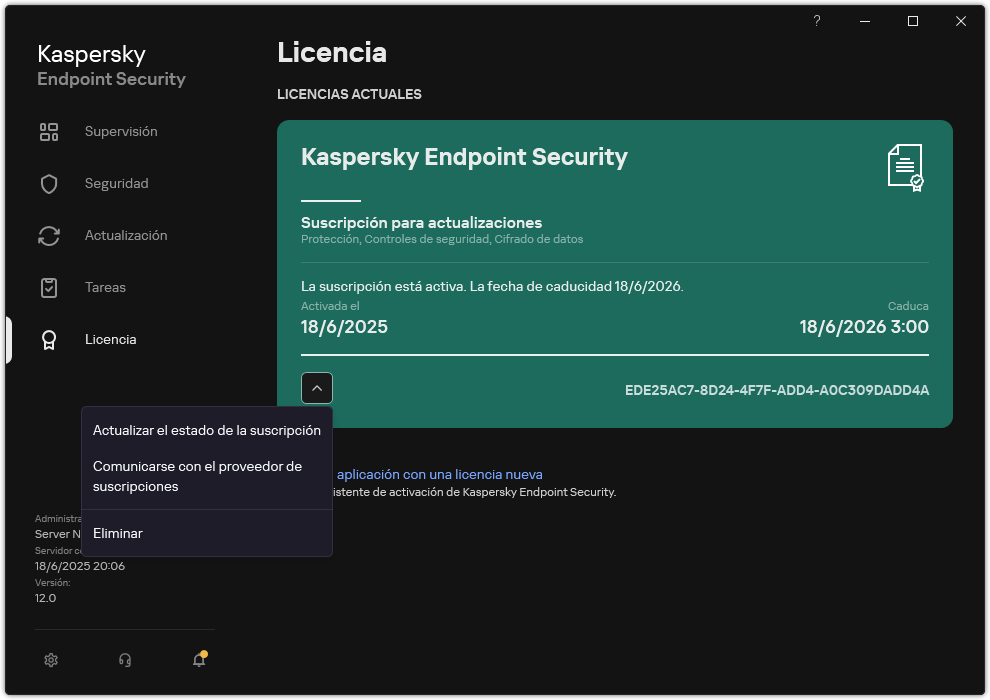Image resolution: width=990 pixels, height=700 pixels.
Task: Select Actualizar el estado de la suscripción
Action: point(206,430)
